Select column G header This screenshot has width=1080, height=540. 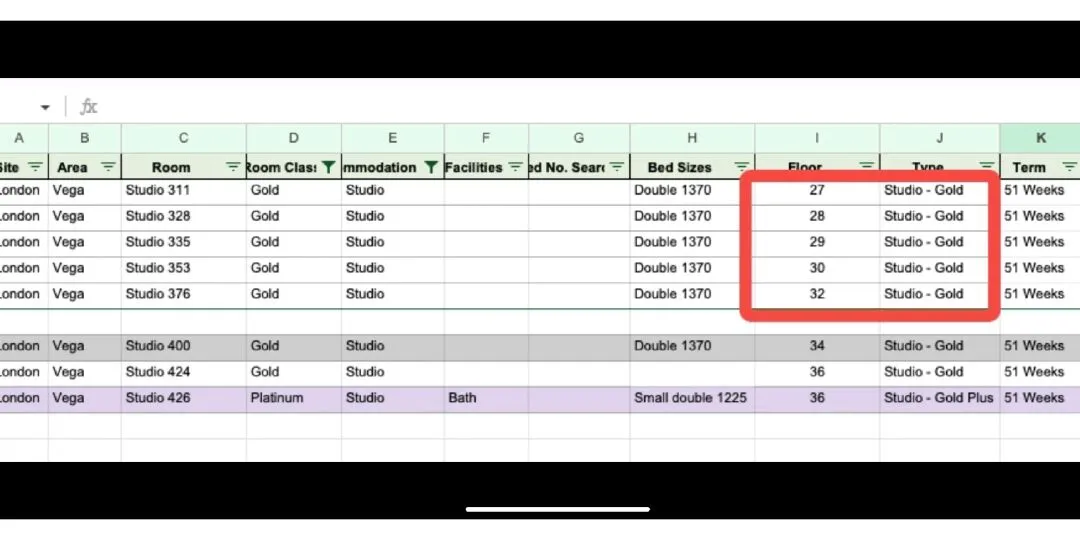pos(579,138)
